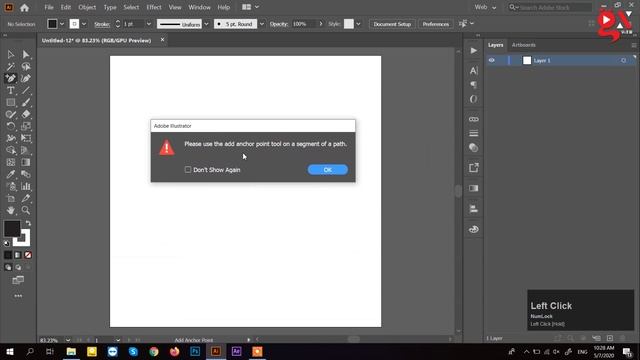Set paint mode to Color

(x=8, y=255)
